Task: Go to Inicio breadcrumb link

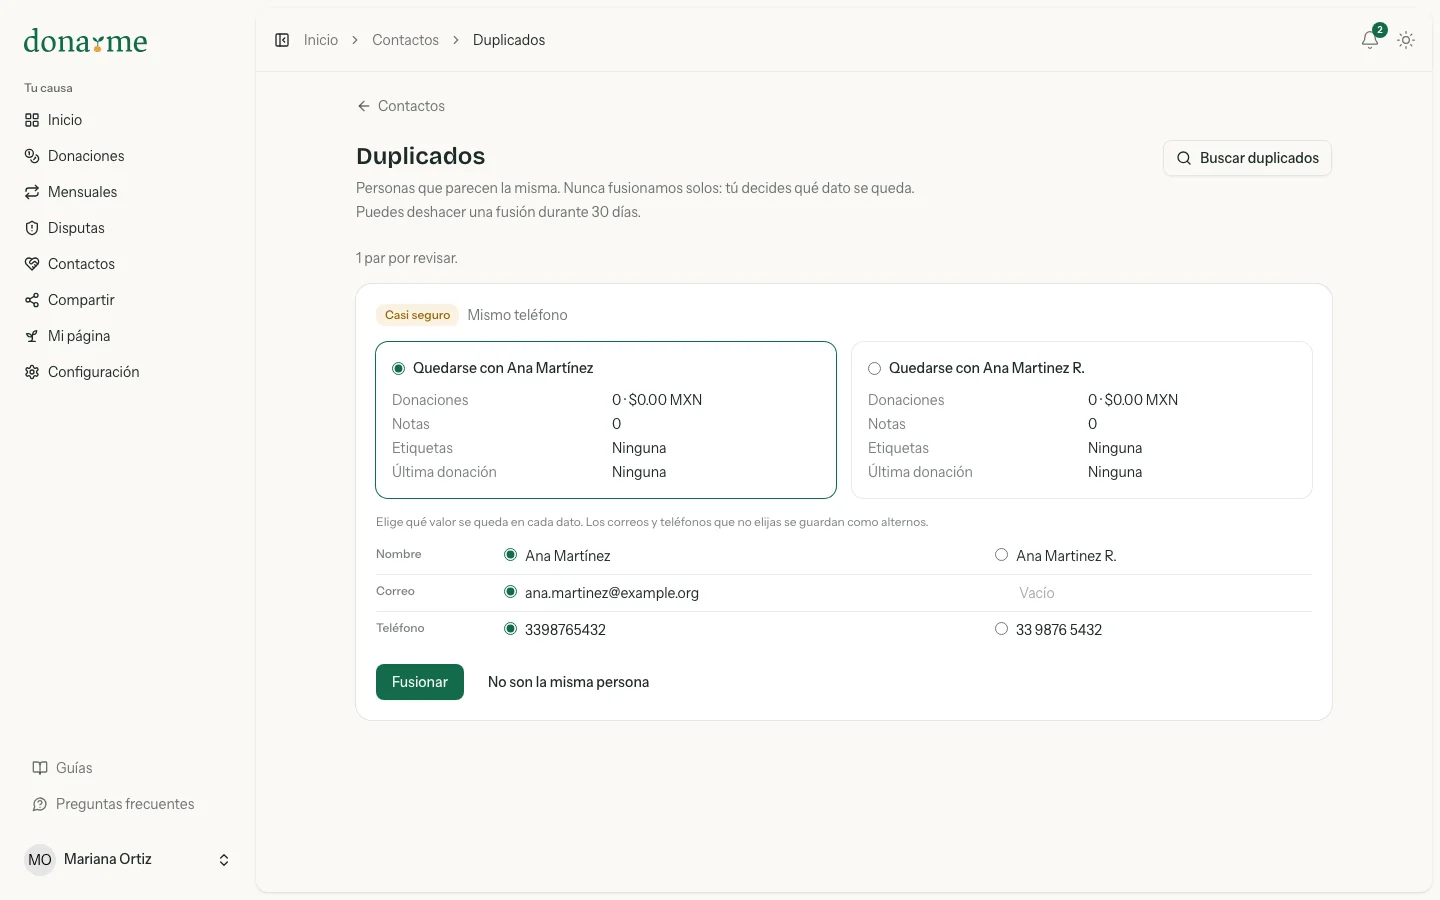Action: pos(321,40)
